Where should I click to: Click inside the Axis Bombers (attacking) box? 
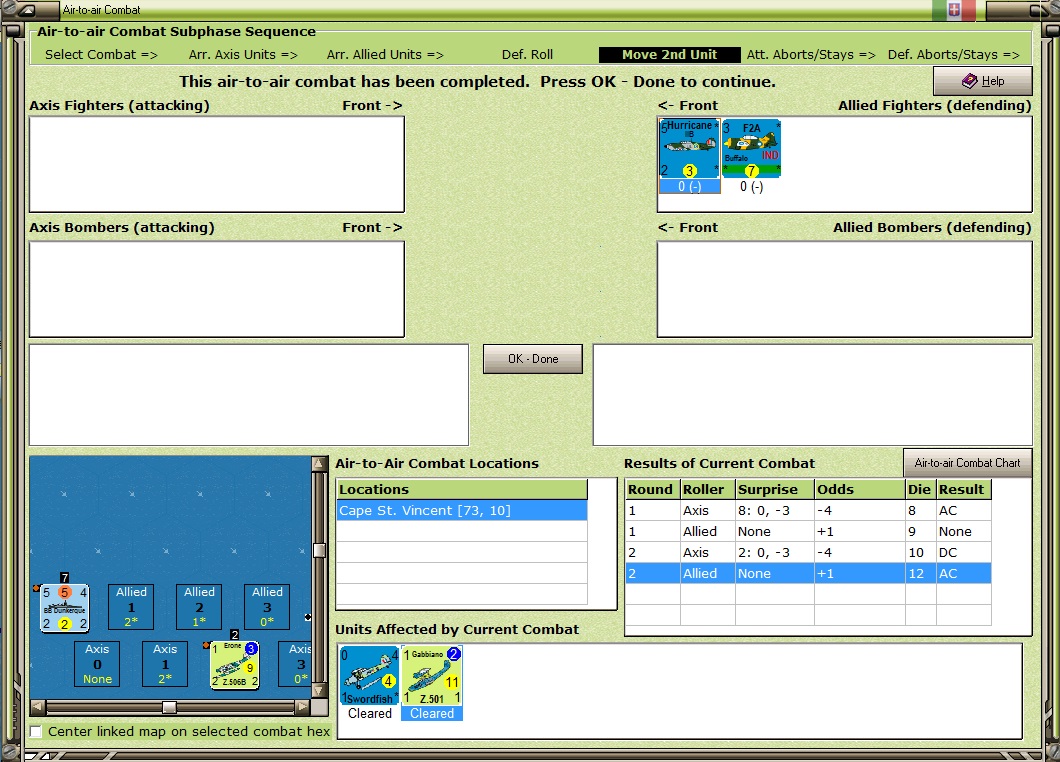217,289
